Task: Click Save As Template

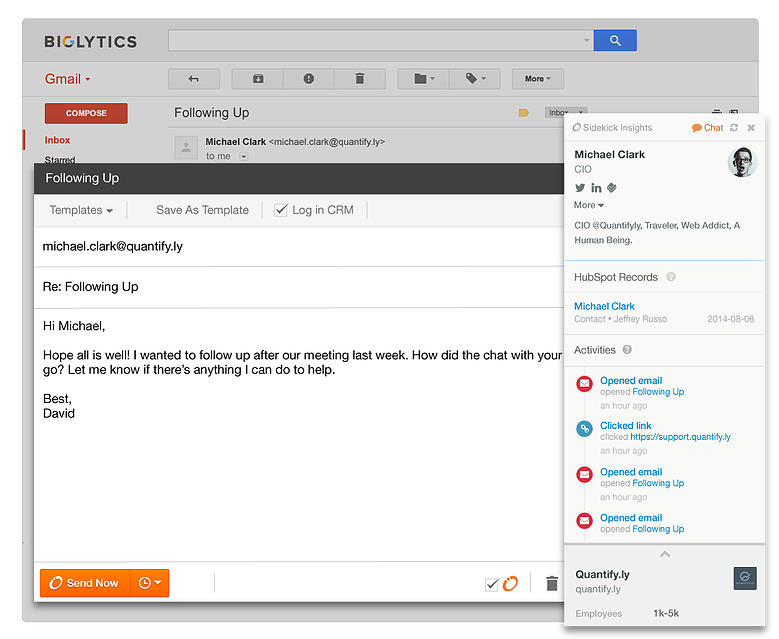Action: pyautogui.click(x=202, y=210)
